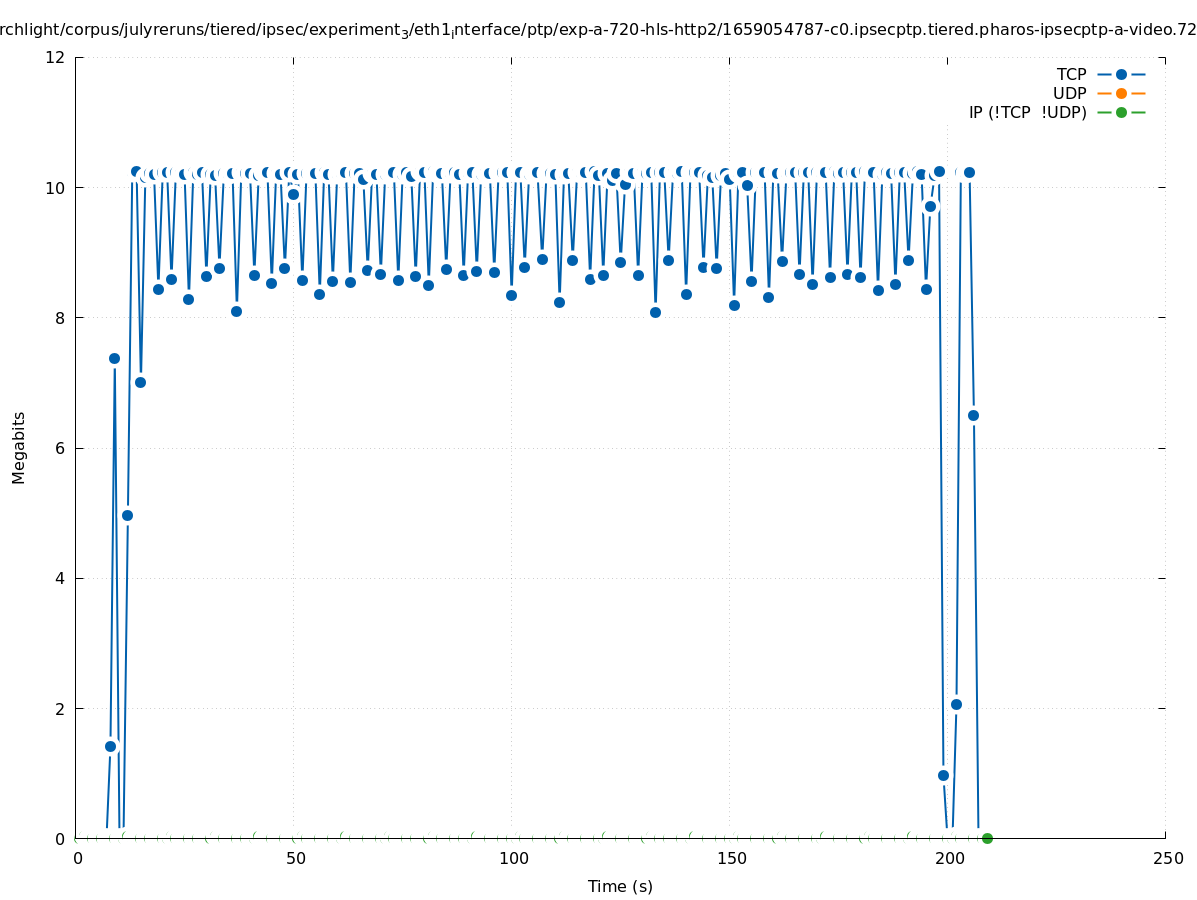Click the 150 tick label on x-axis
This screenshot has width=1197, height=900.
pyautogui.click(x=731, y=858)
